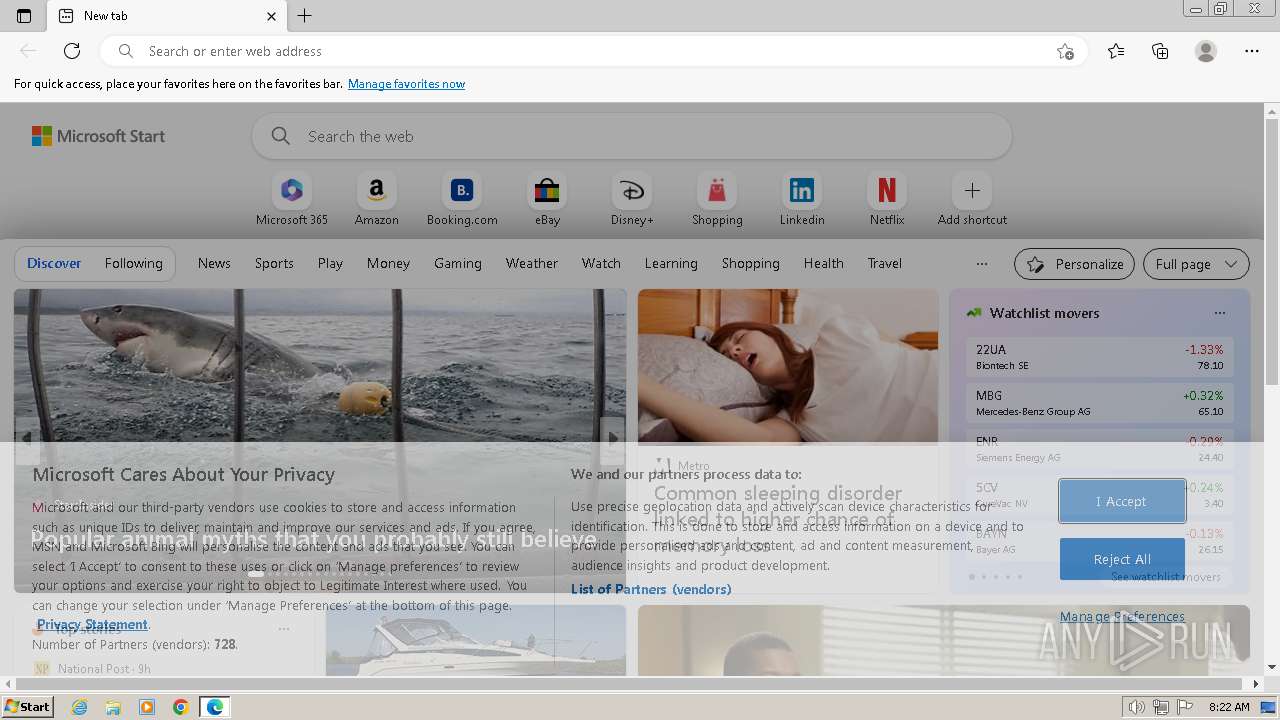Open Google Chrome from taskbar
This screenshot has width=1280, height=720.
pos(180,707)
